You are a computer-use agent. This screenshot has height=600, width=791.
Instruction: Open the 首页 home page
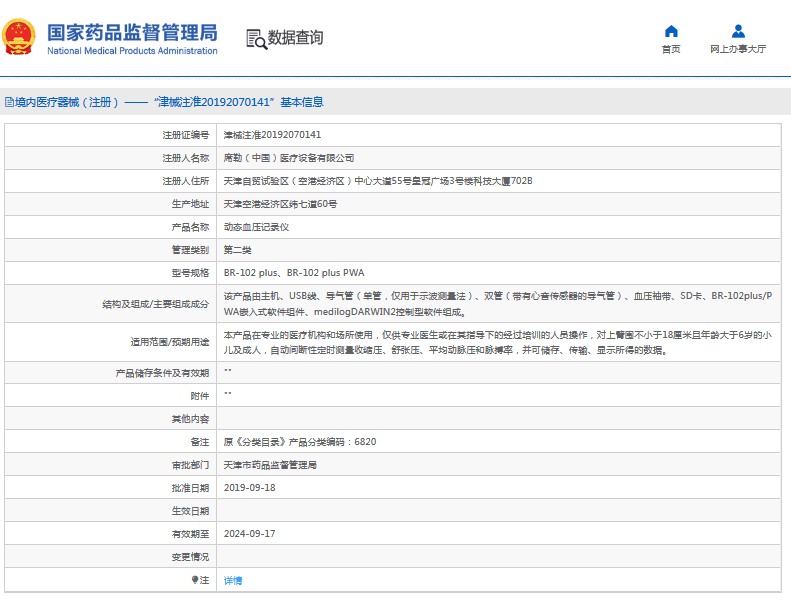pyautogui.click(x=671, y=49)
